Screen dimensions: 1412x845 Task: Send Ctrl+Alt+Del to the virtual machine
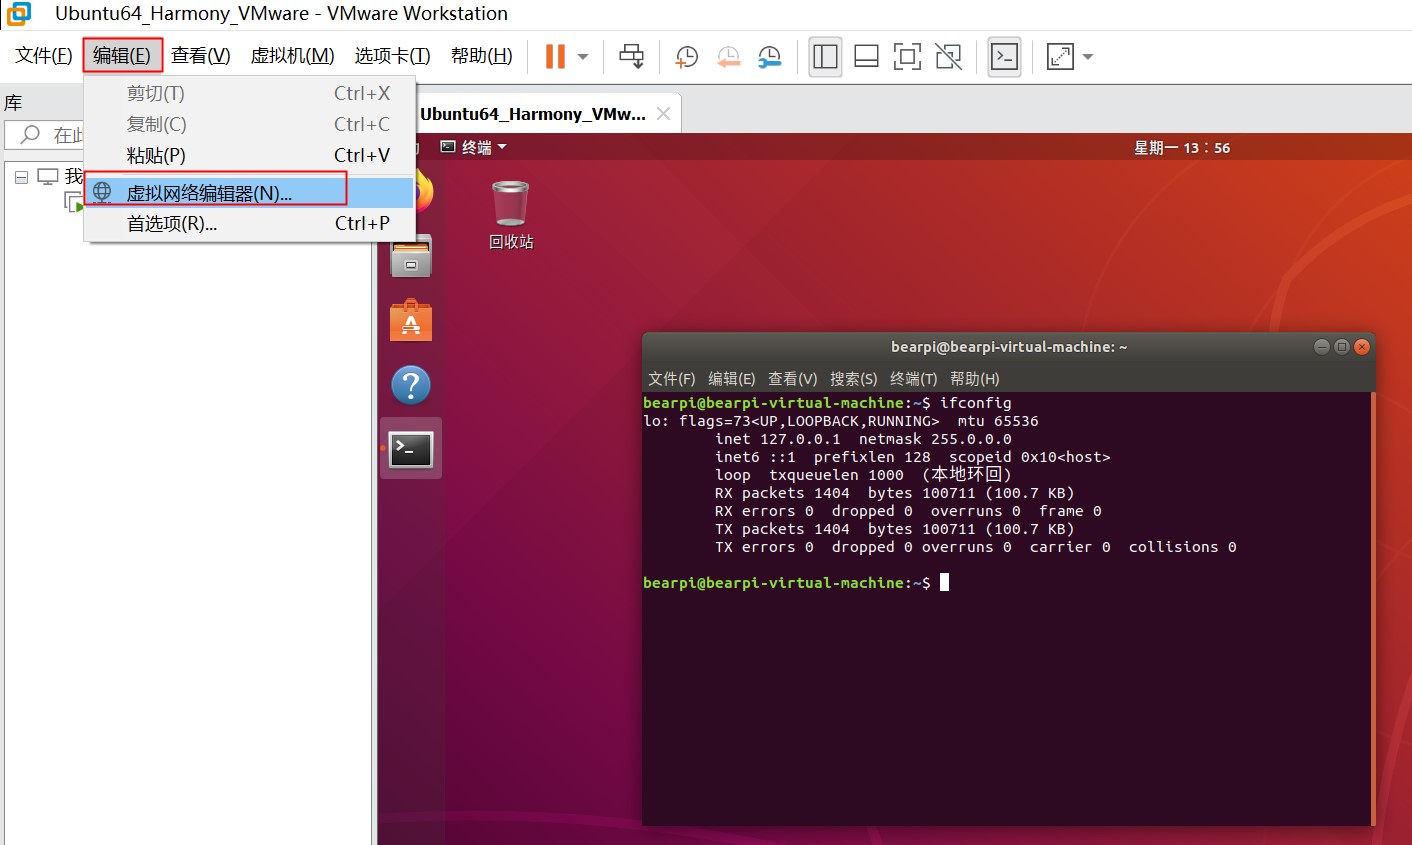coord(631,56)
